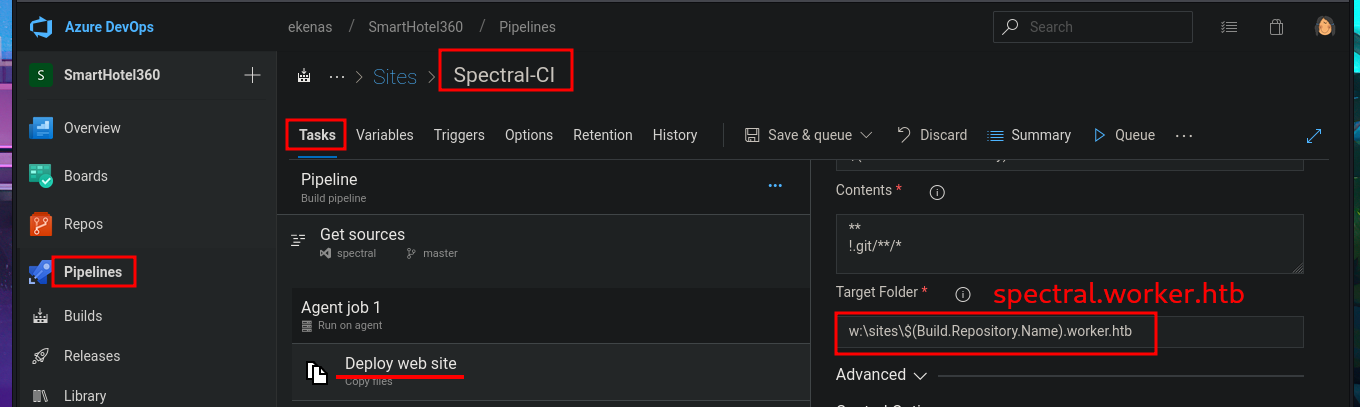The image size is (1360, 407).
Task: Select the Deploy web site task
Action: coord(400,364)
